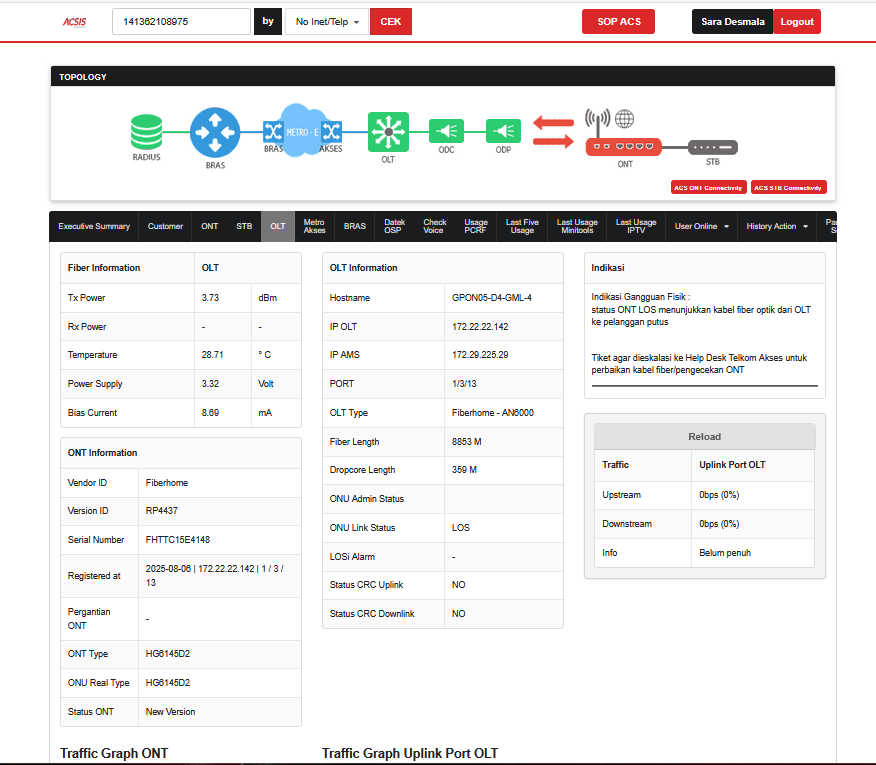Viewport: 876px width, 765px height.
Task: Click the Traffic Graph ONT heading
Action: pyautogui.click(x=114, y=753)
